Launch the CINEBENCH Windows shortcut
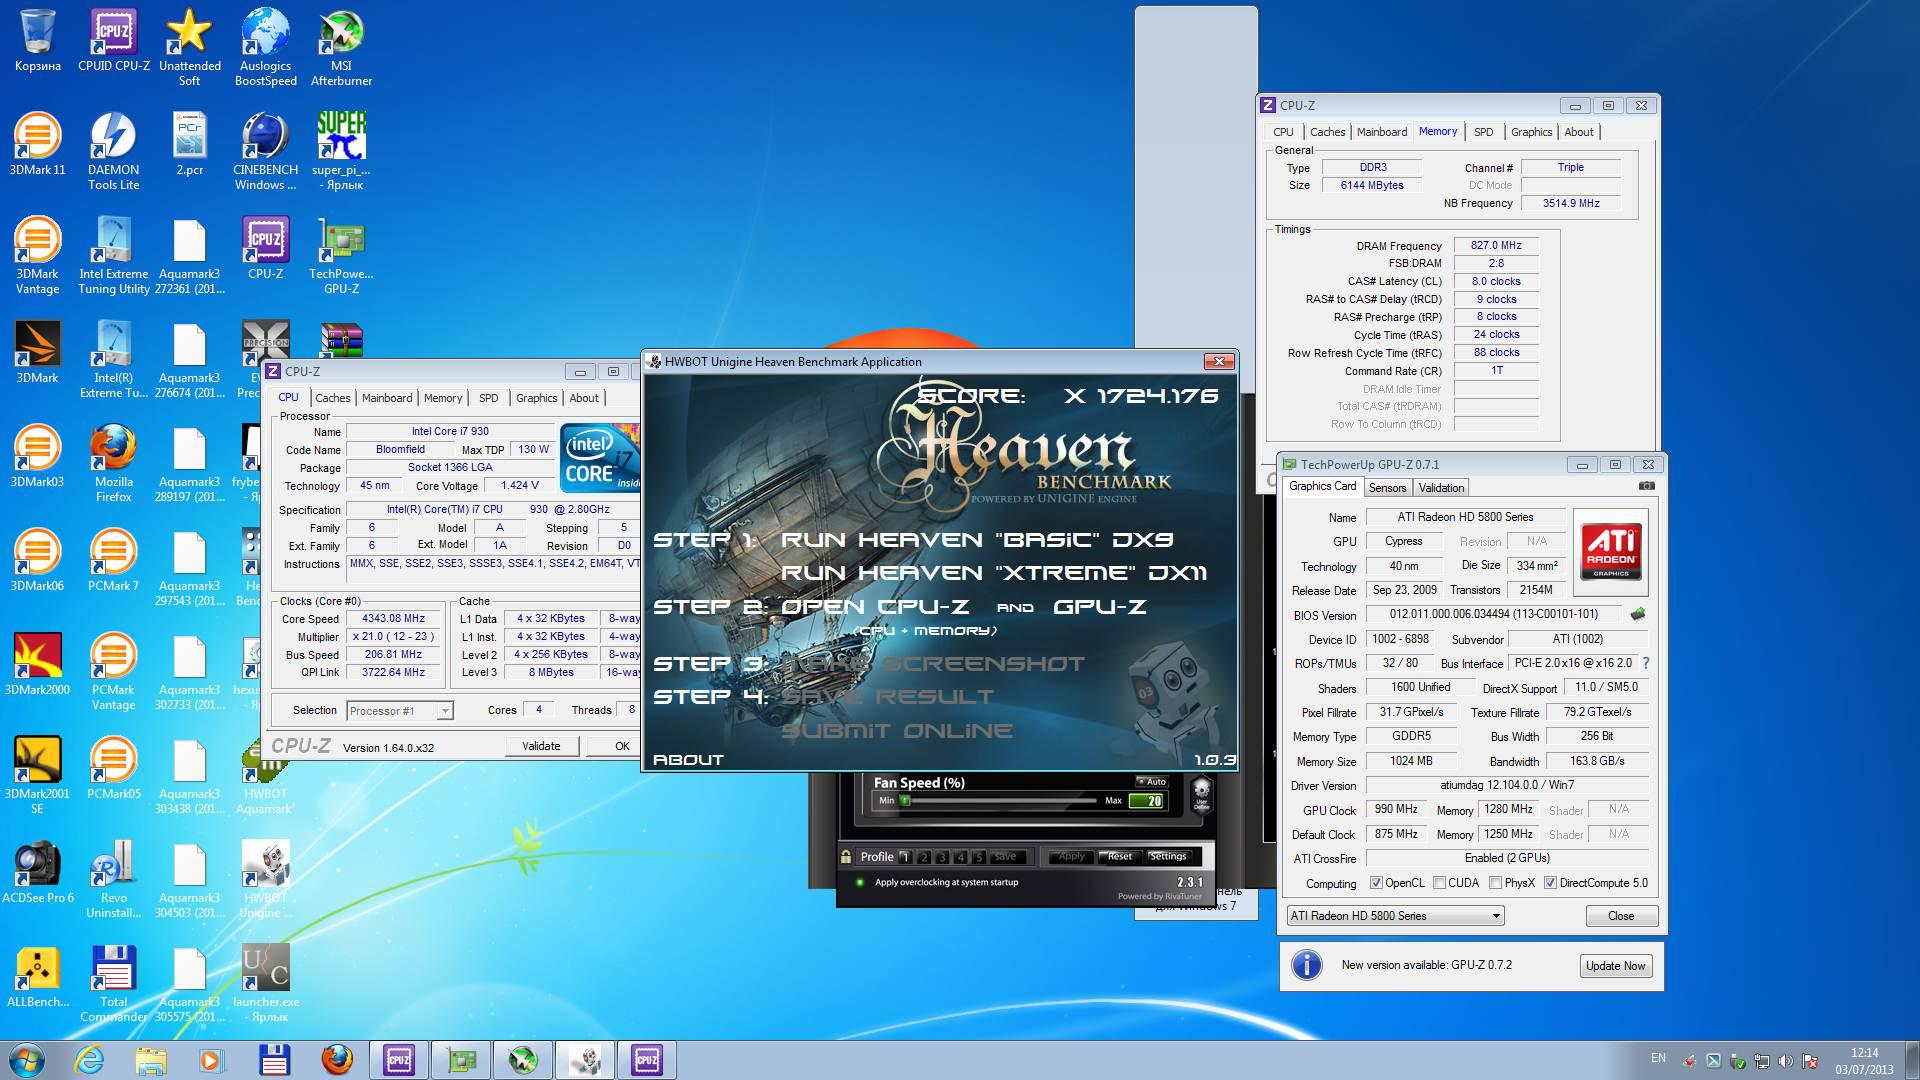The width and height of the screenshot is (1920, 1080). click(x=265, y=152)
